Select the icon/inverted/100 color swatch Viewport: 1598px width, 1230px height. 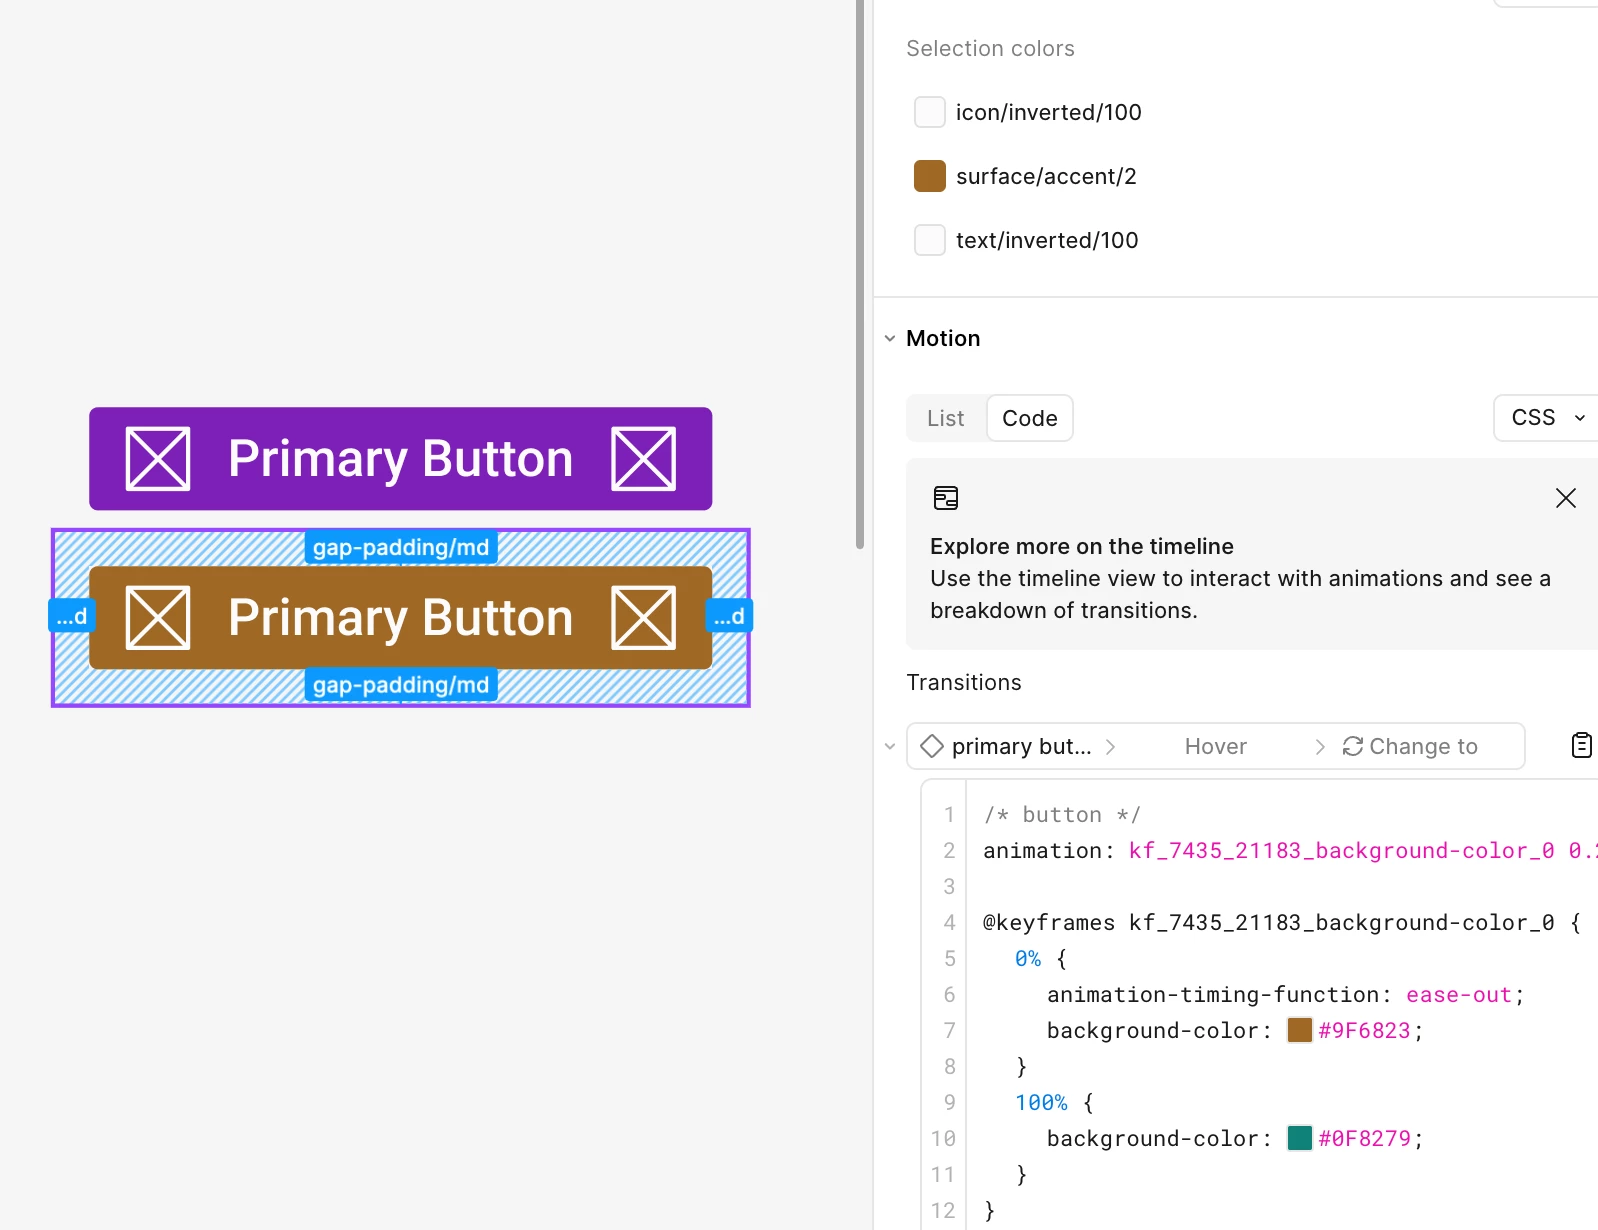pos(930,112)
